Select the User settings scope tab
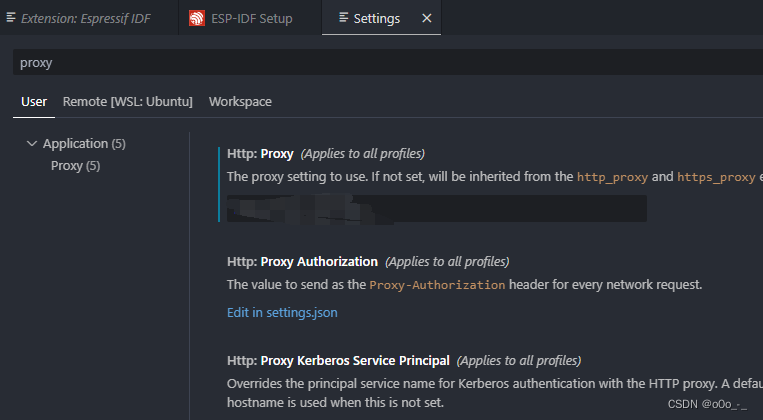This screenshot has width=763, height=420. tap(34, 102)
